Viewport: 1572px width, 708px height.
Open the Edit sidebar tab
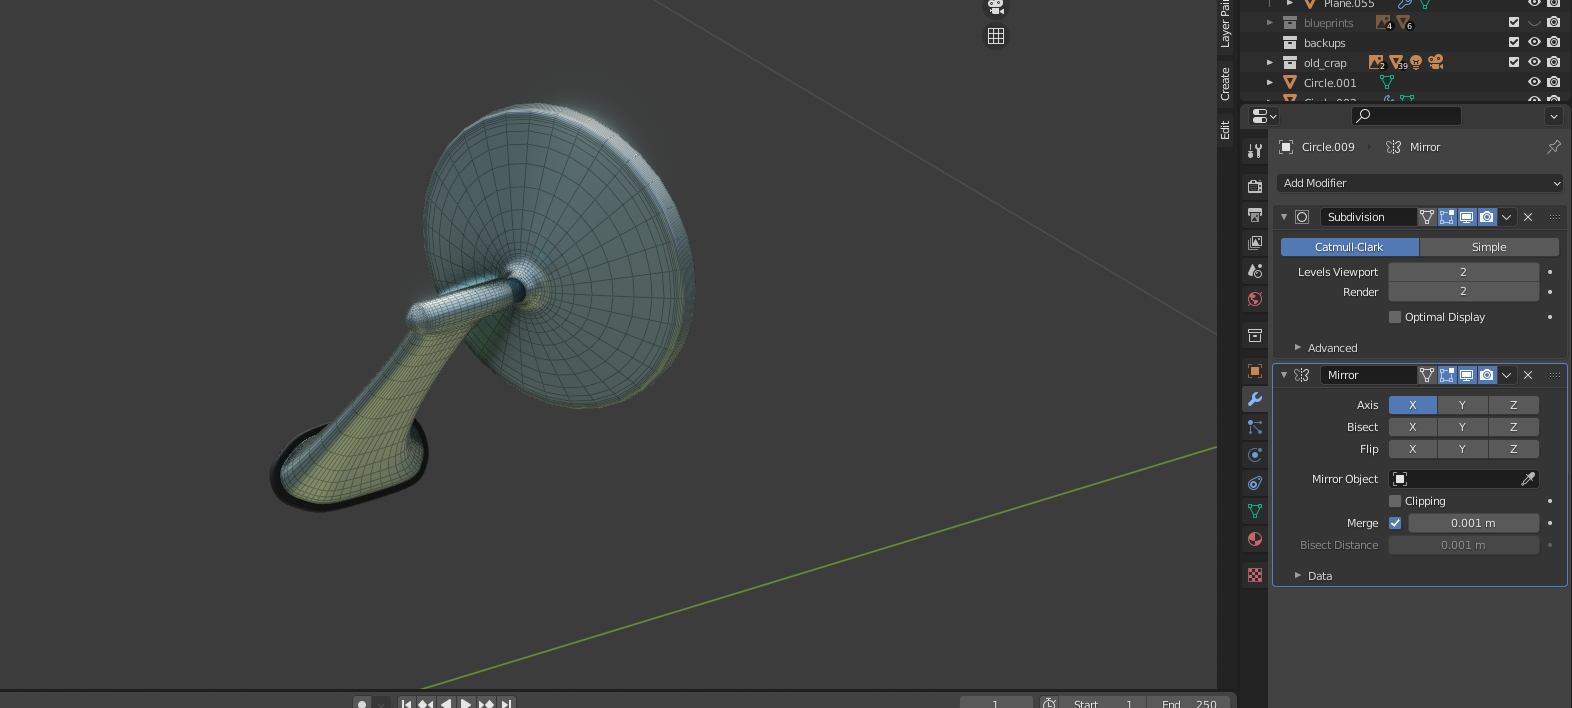1225,130
